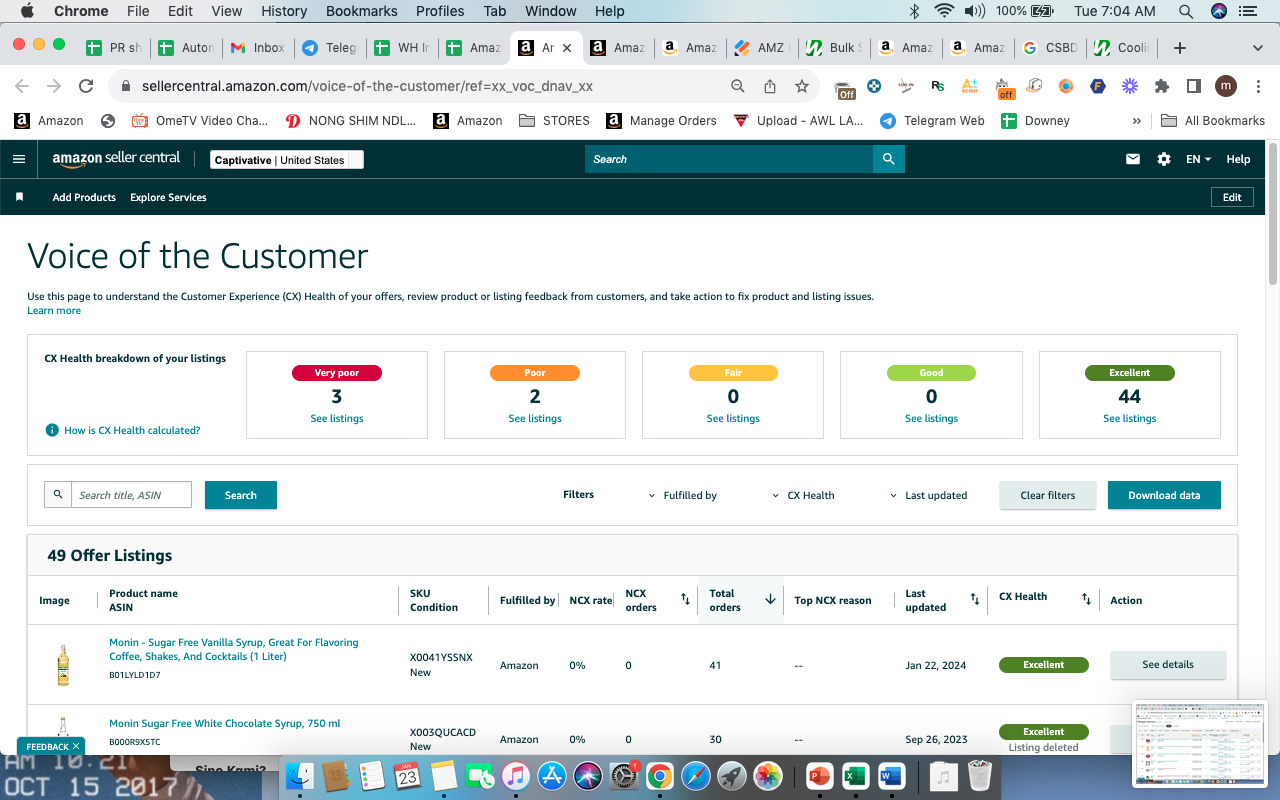Click the Amazon Seller Central logo
The width and height of the screenshot is (1280, 800).
[x=116, y=159]
